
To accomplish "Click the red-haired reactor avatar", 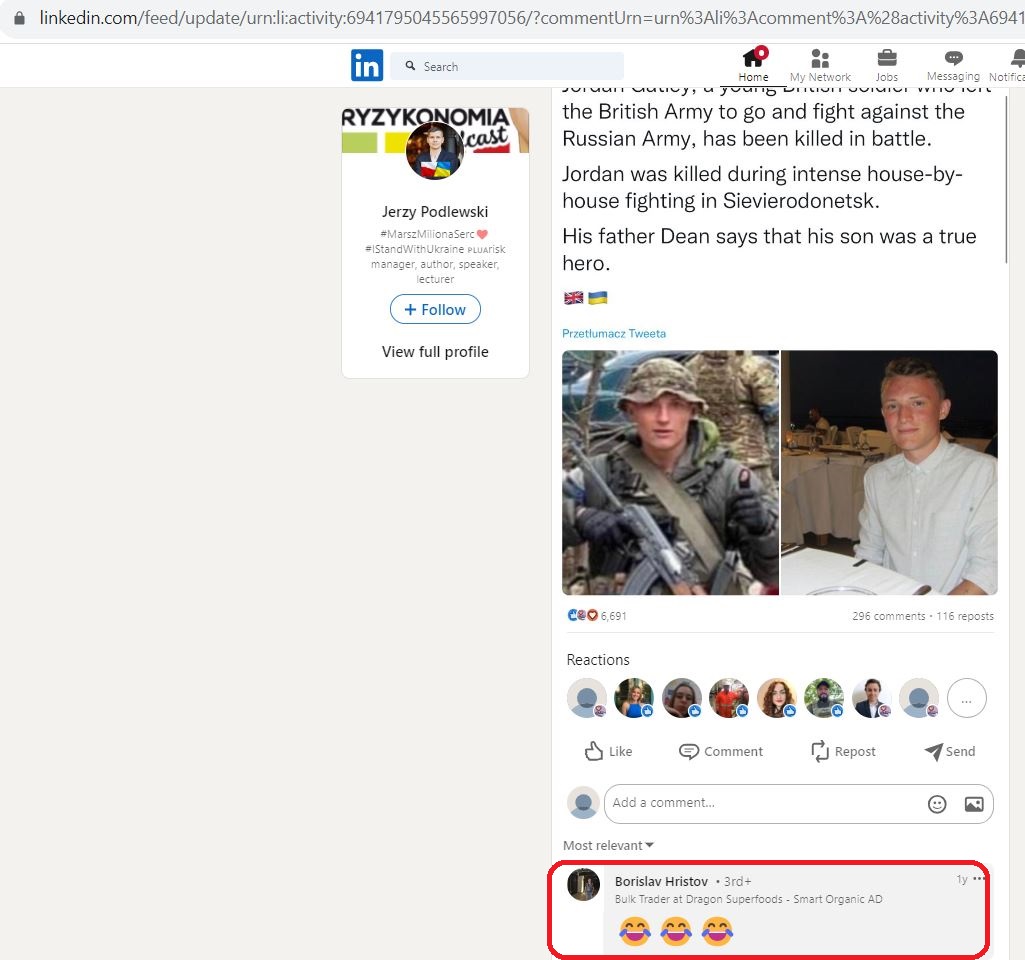I will 777,698.
